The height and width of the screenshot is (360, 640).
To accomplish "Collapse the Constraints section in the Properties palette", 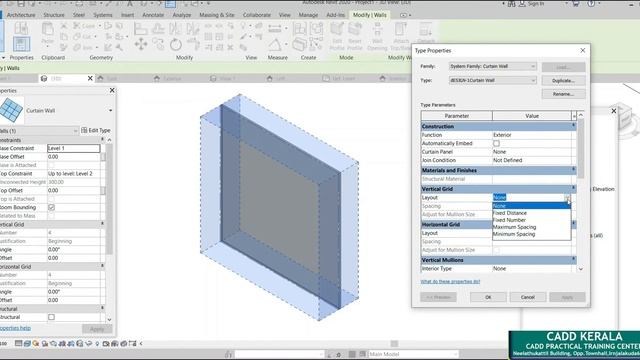I will [x=102, y=140].
